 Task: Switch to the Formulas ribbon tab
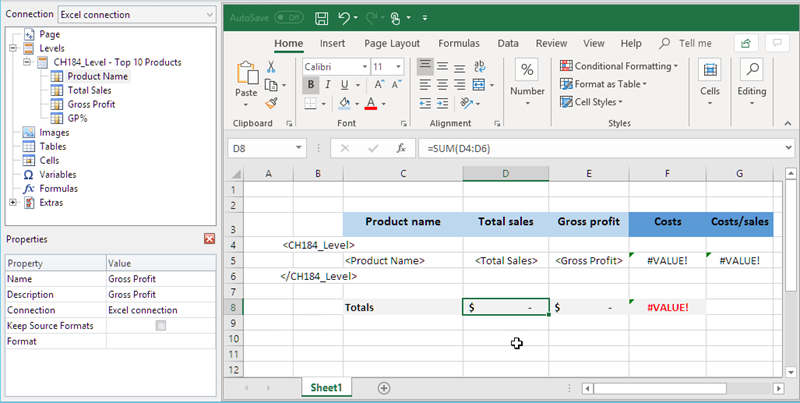[459, 44]
